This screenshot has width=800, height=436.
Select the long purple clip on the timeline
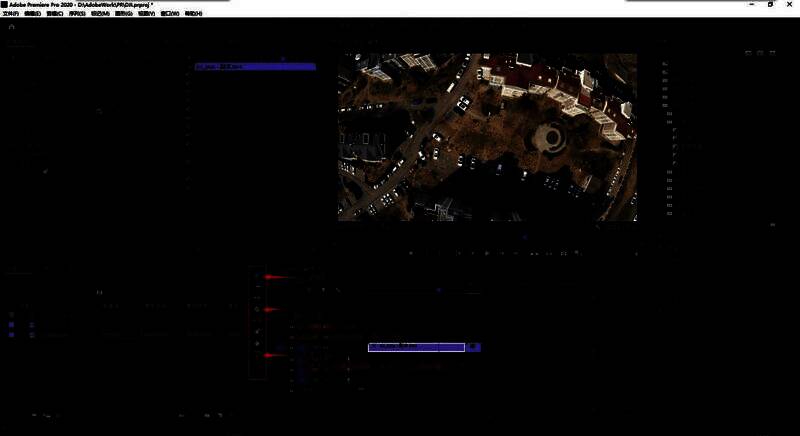pyautogui.click(x=416, y=347)
